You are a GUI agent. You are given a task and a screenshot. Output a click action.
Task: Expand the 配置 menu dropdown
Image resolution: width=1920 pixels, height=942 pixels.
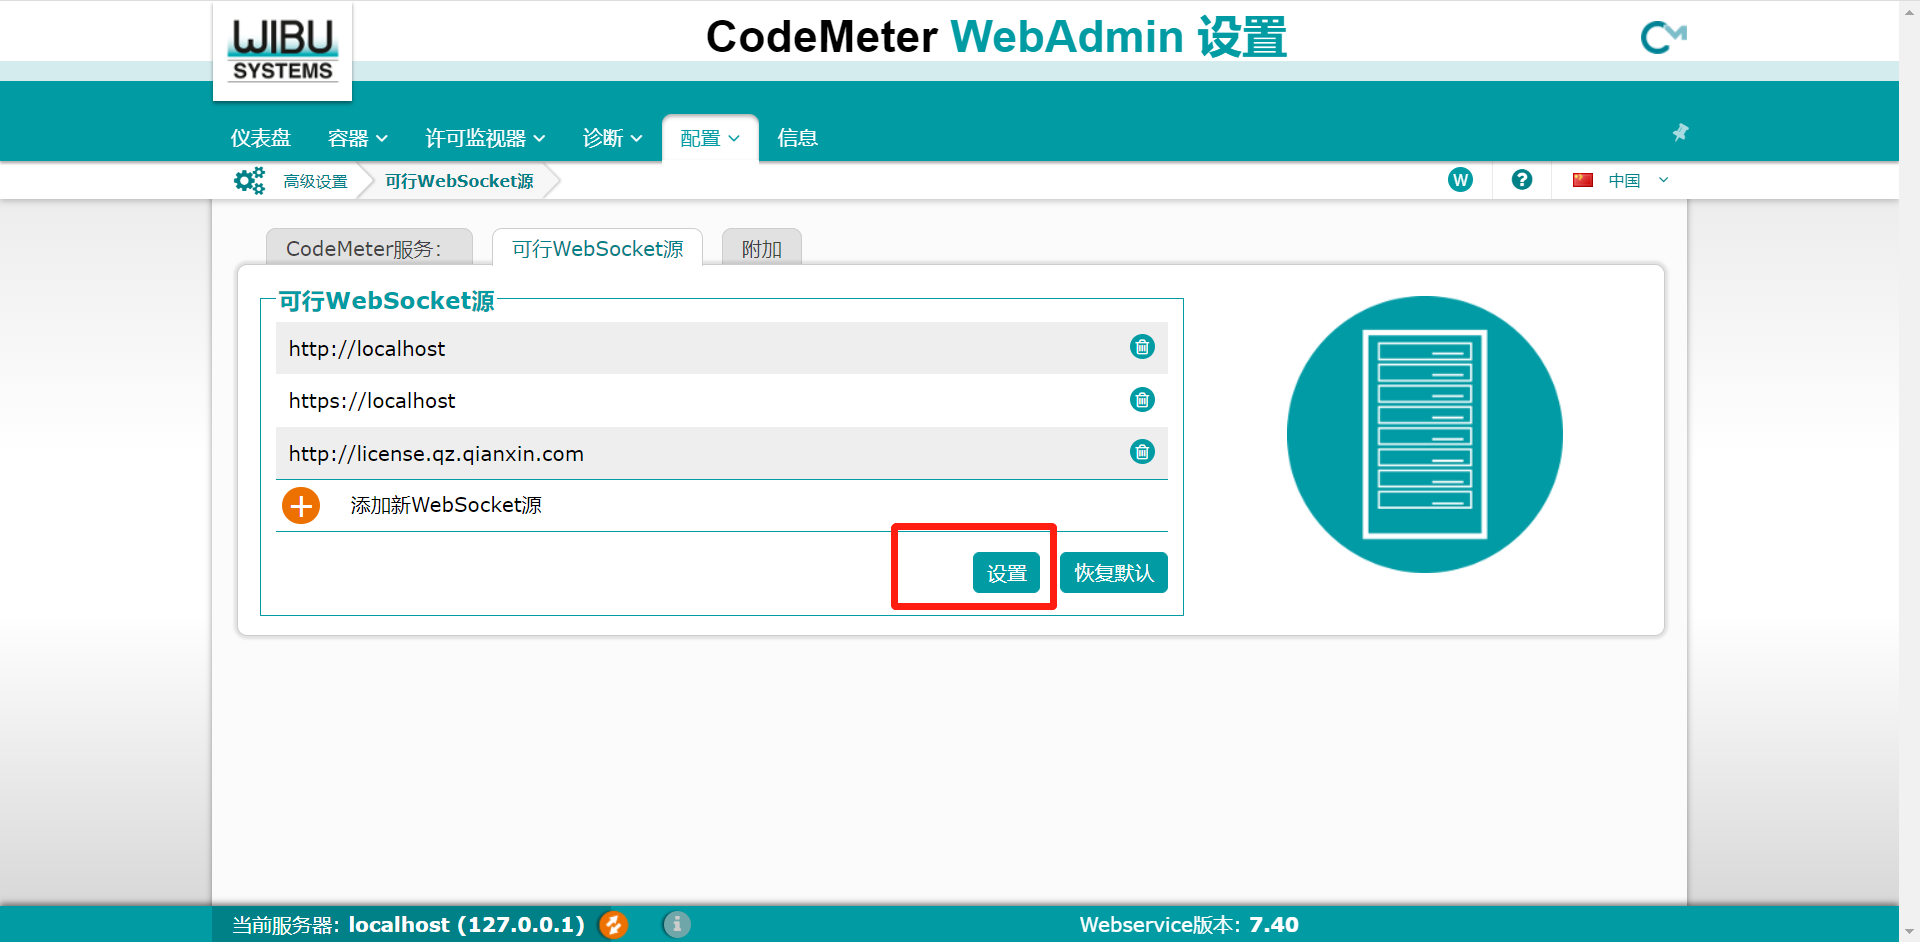710,138
